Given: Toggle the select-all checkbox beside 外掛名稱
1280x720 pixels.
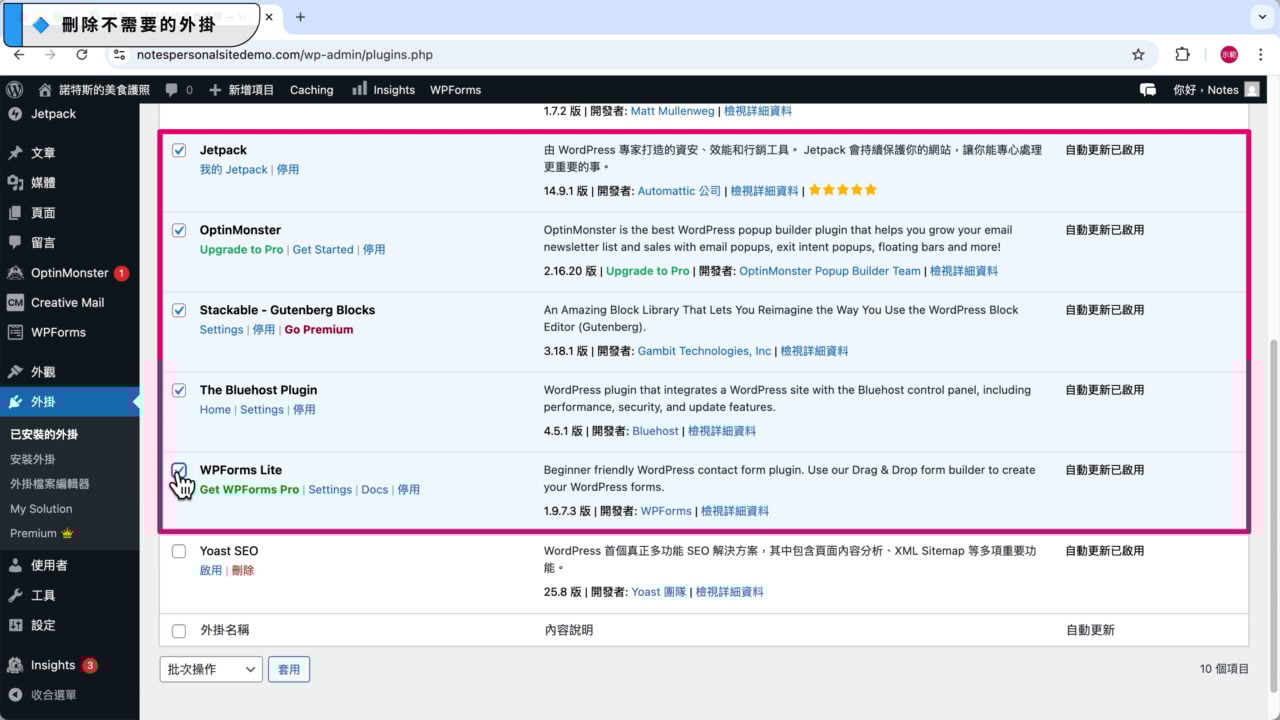Looking at the screenshot, I should [x=179, y=631].
